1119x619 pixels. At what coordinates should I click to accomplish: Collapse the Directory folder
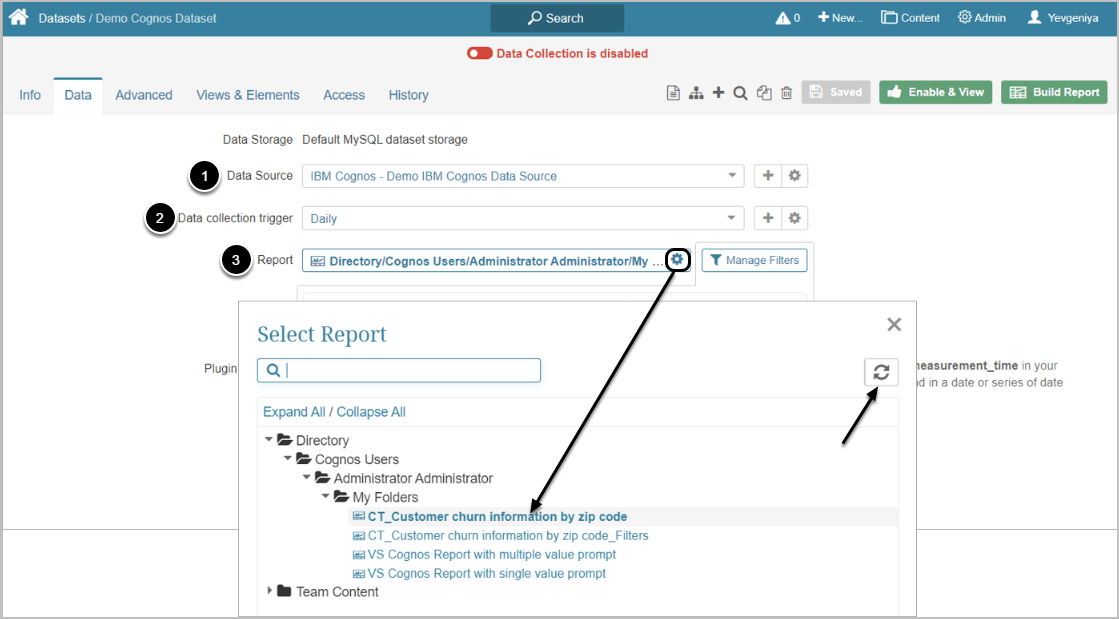pos(268,440)
